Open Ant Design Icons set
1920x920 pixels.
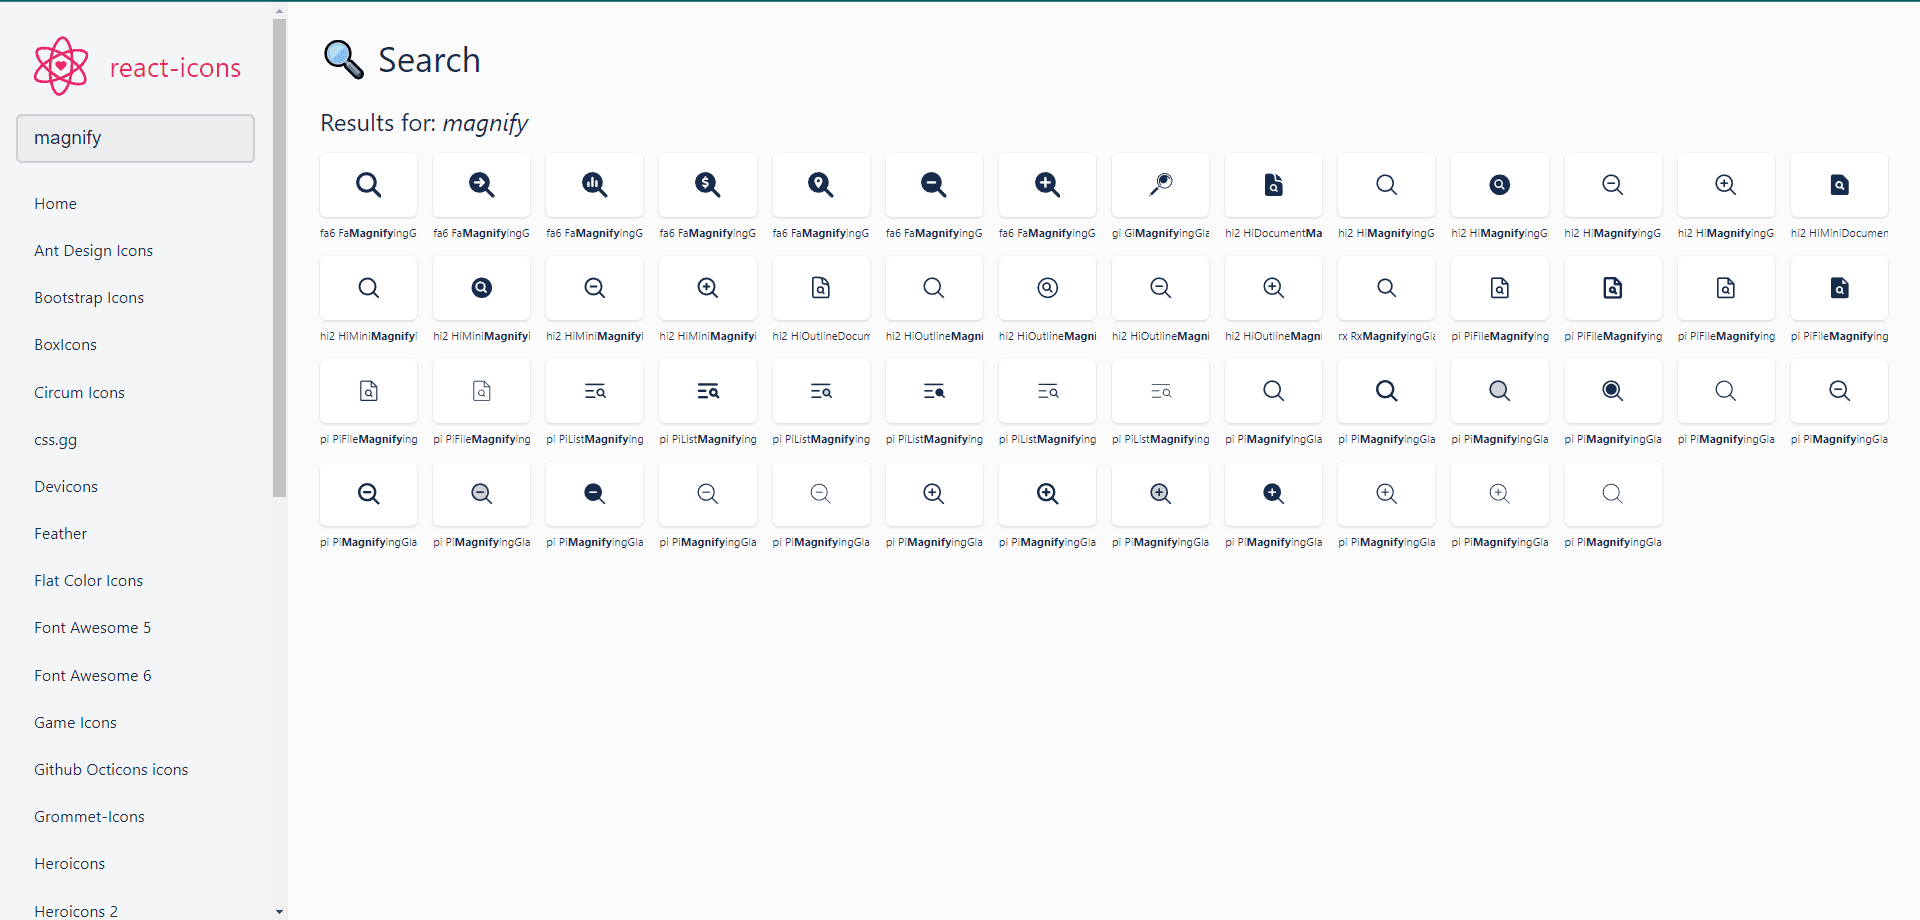pos(93,251)
